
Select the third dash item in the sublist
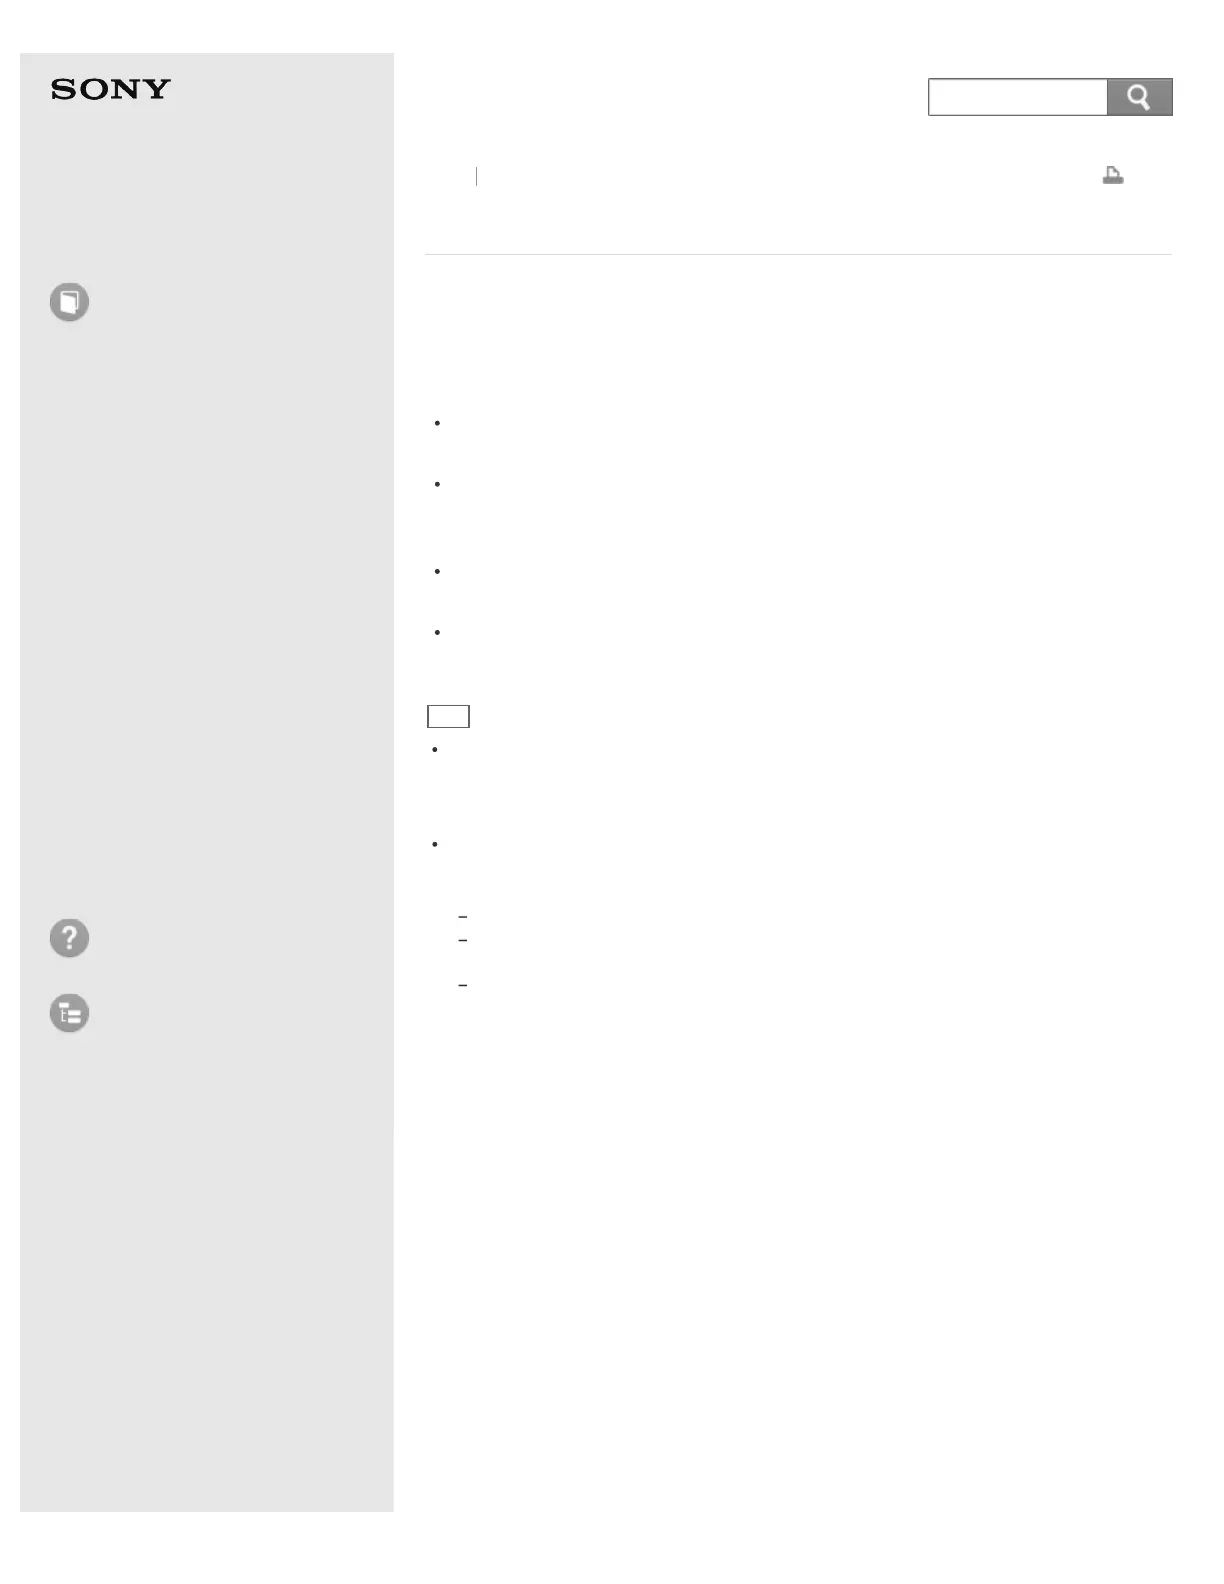462,986
